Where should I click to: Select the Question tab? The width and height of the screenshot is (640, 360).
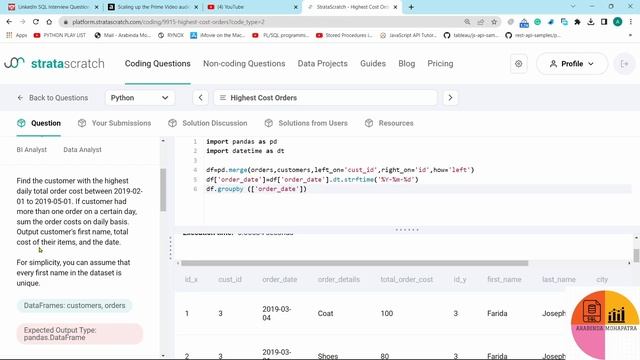click(39, 123)
